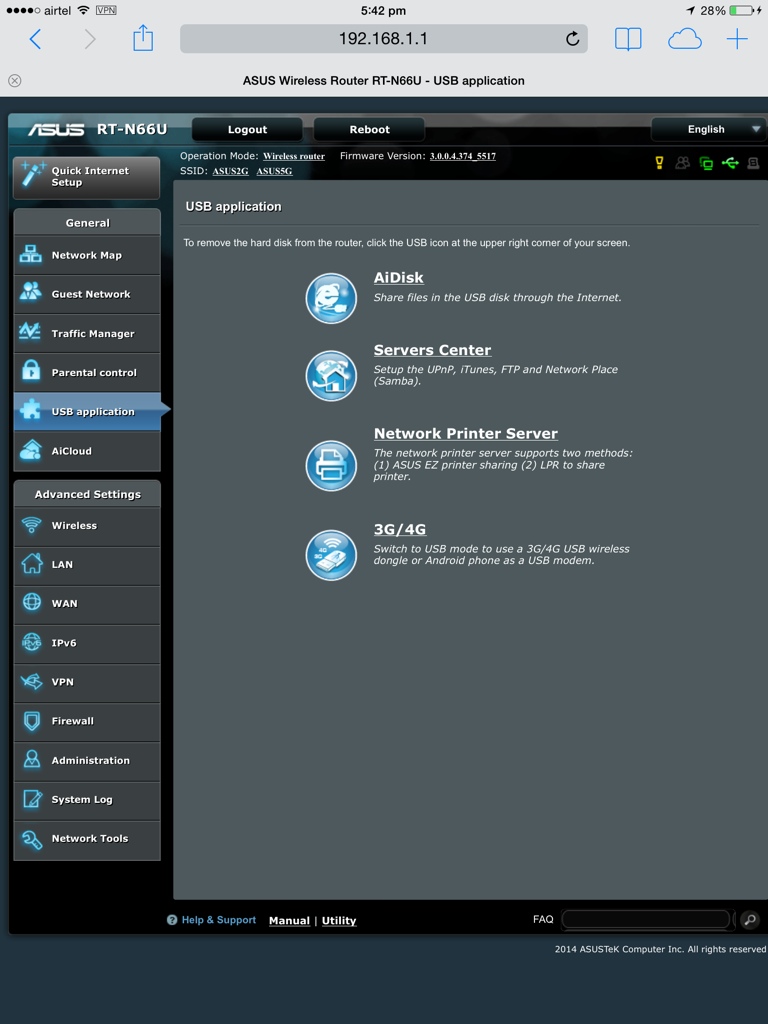Viewport: 768px width, 1024px height.
Task: Click the yellow light bulb status icon
Action: [x=660, y=163]
